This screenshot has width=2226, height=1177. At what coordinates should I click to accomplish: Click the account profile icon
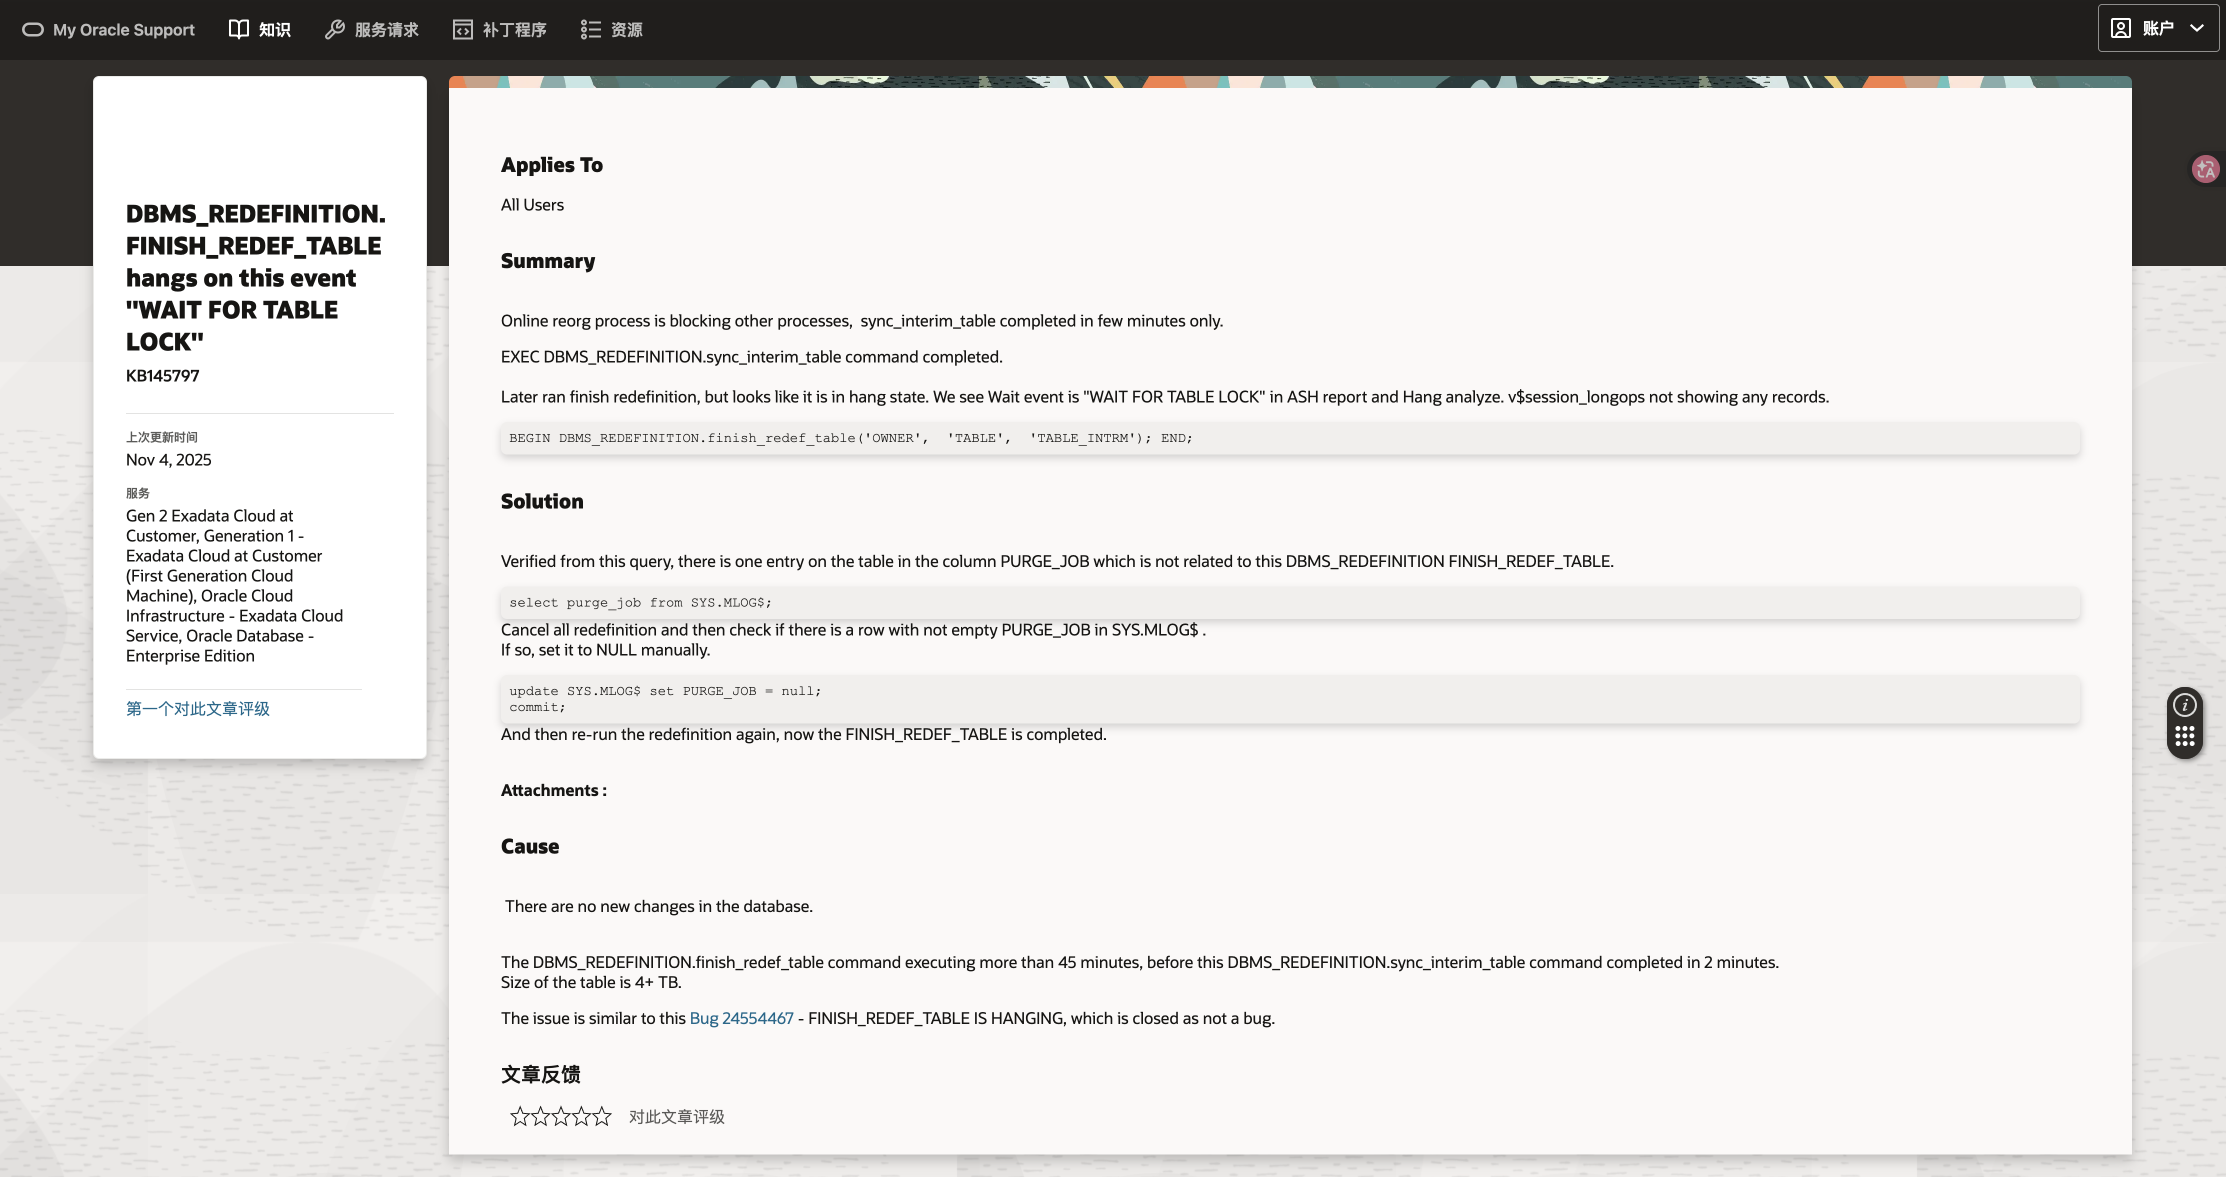2121,28
